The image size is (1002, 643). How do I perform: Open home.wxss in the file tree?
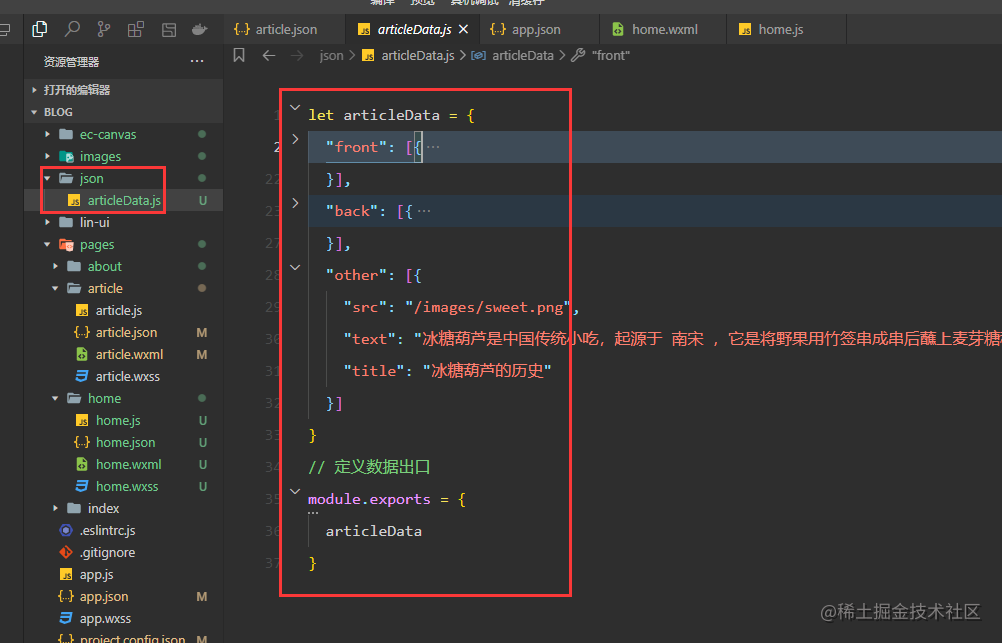click(x=123, y=486)
